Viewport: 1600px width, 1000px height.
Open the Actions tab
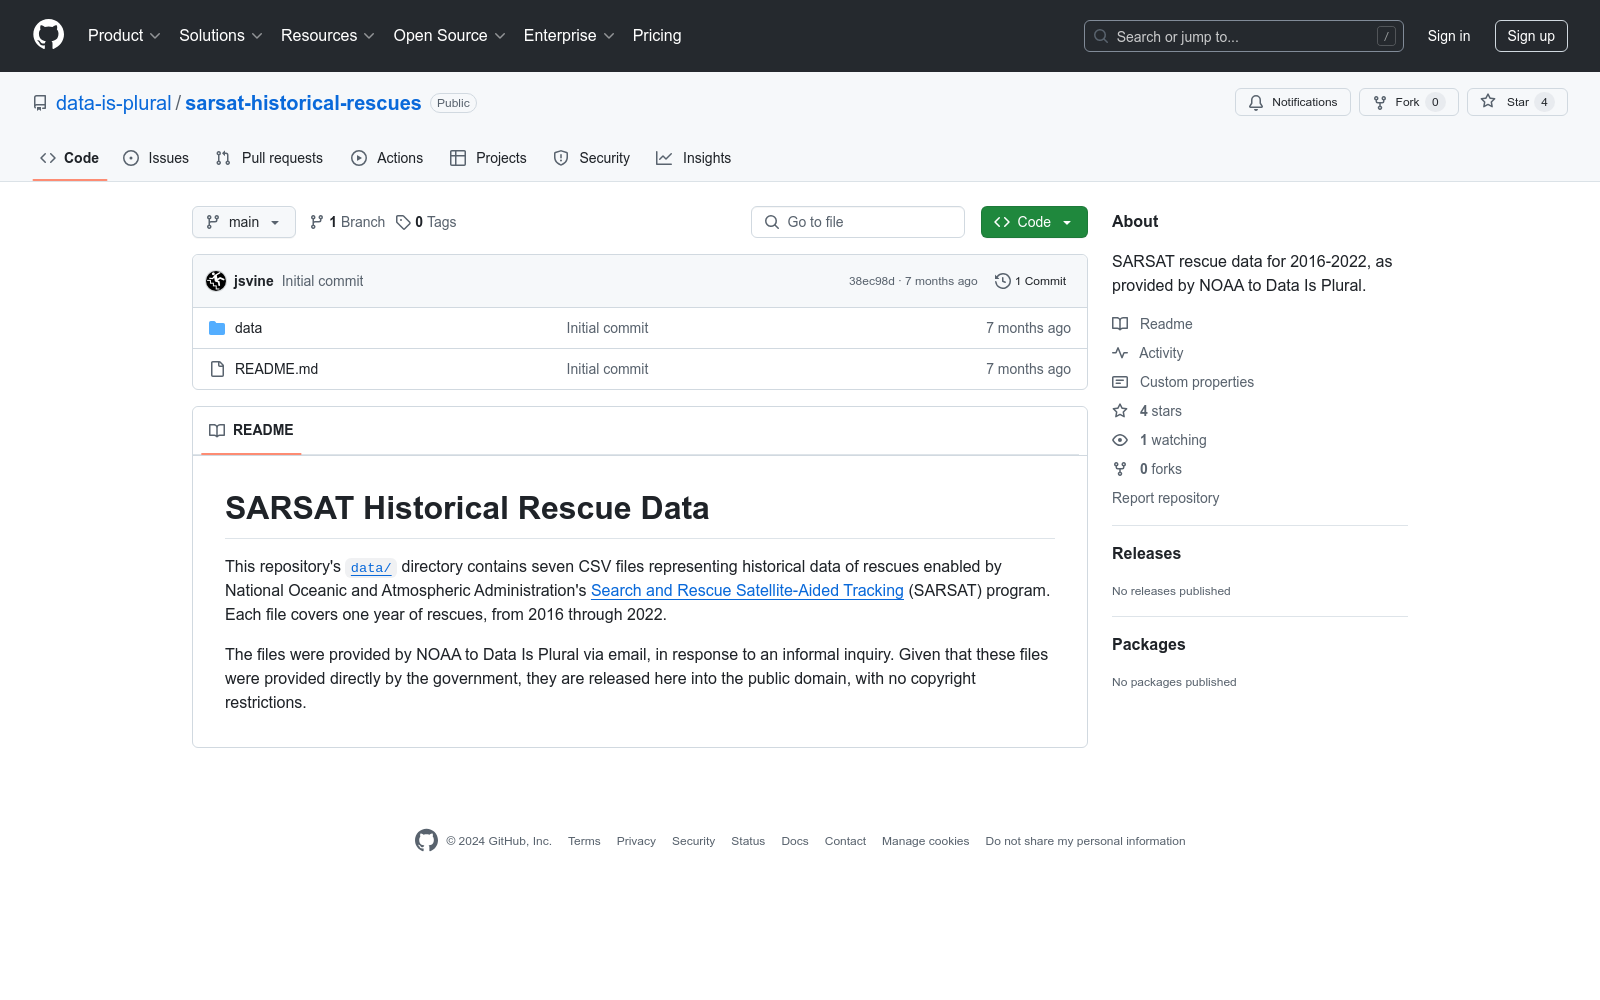pos(387,158)
